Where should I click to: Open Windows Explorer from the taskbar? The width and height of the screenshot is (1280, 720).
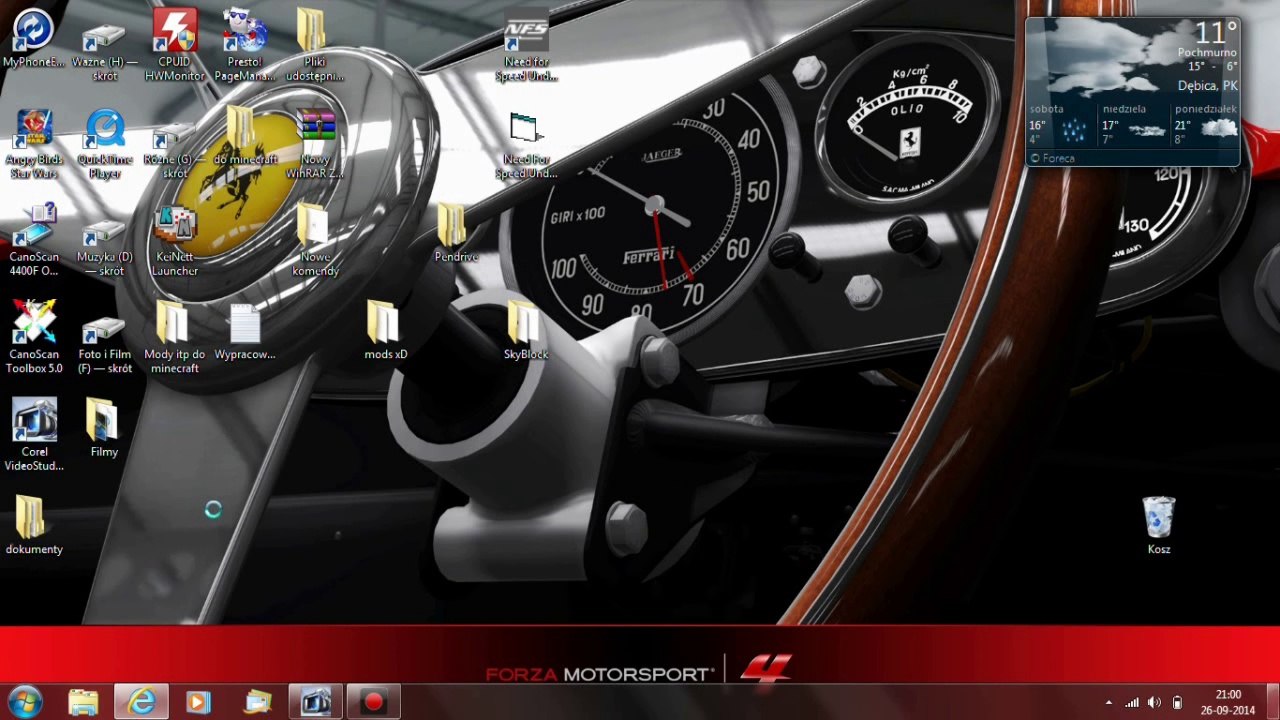pos(84,702)
